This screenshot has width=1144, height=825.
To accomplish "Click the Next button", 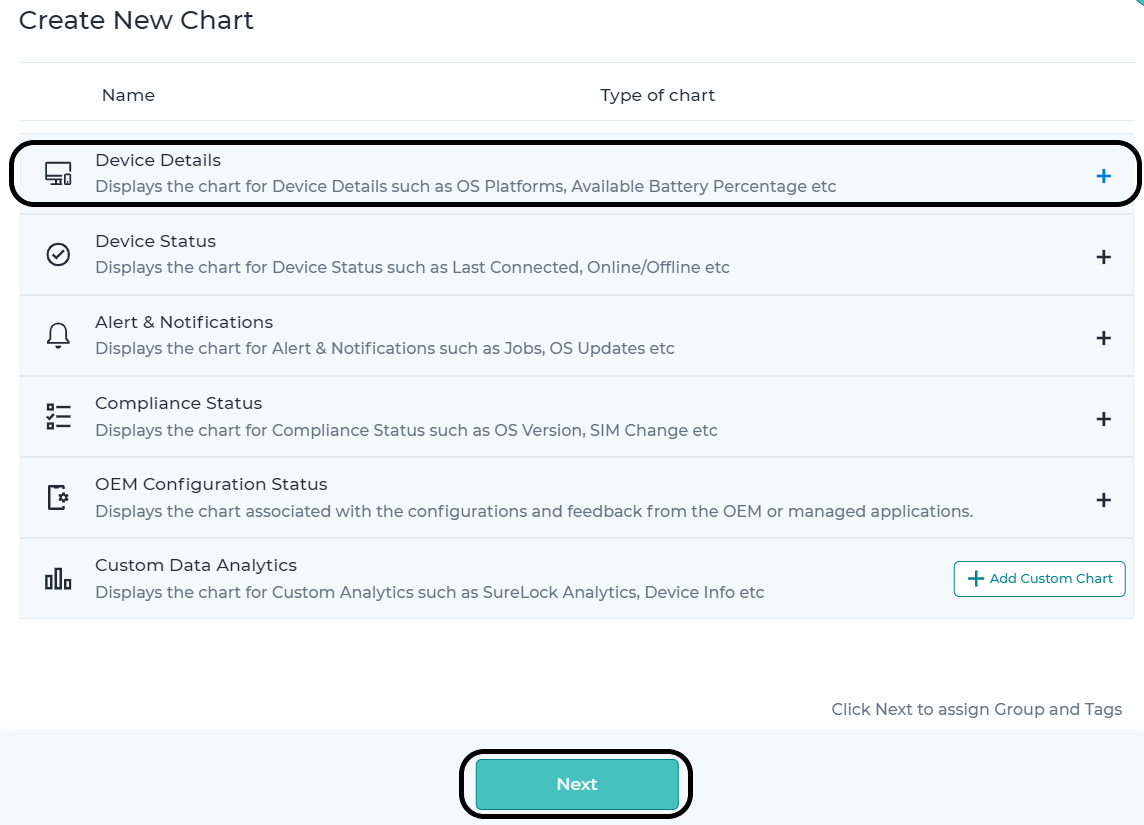I will tap(577, 784).
